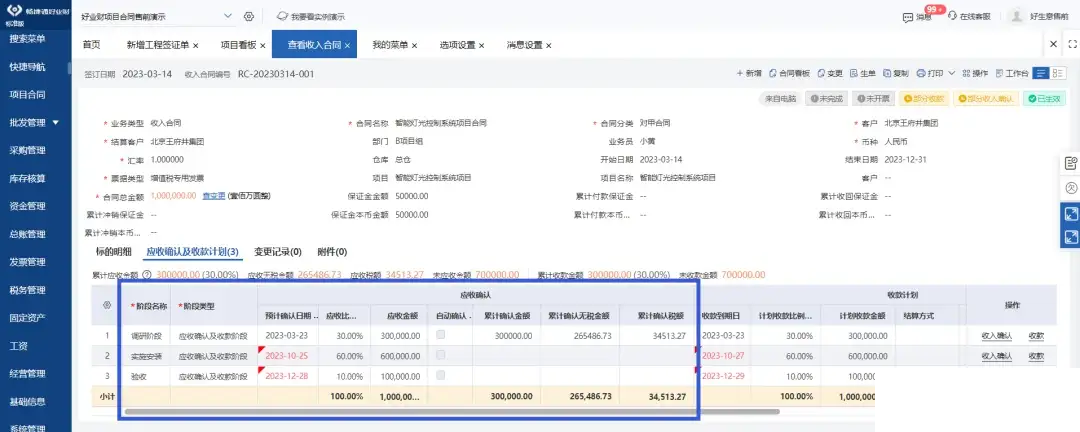1080x432 pixels.
Task: Open 发票管理 in the sidebar
Action: tap(28, 262)
